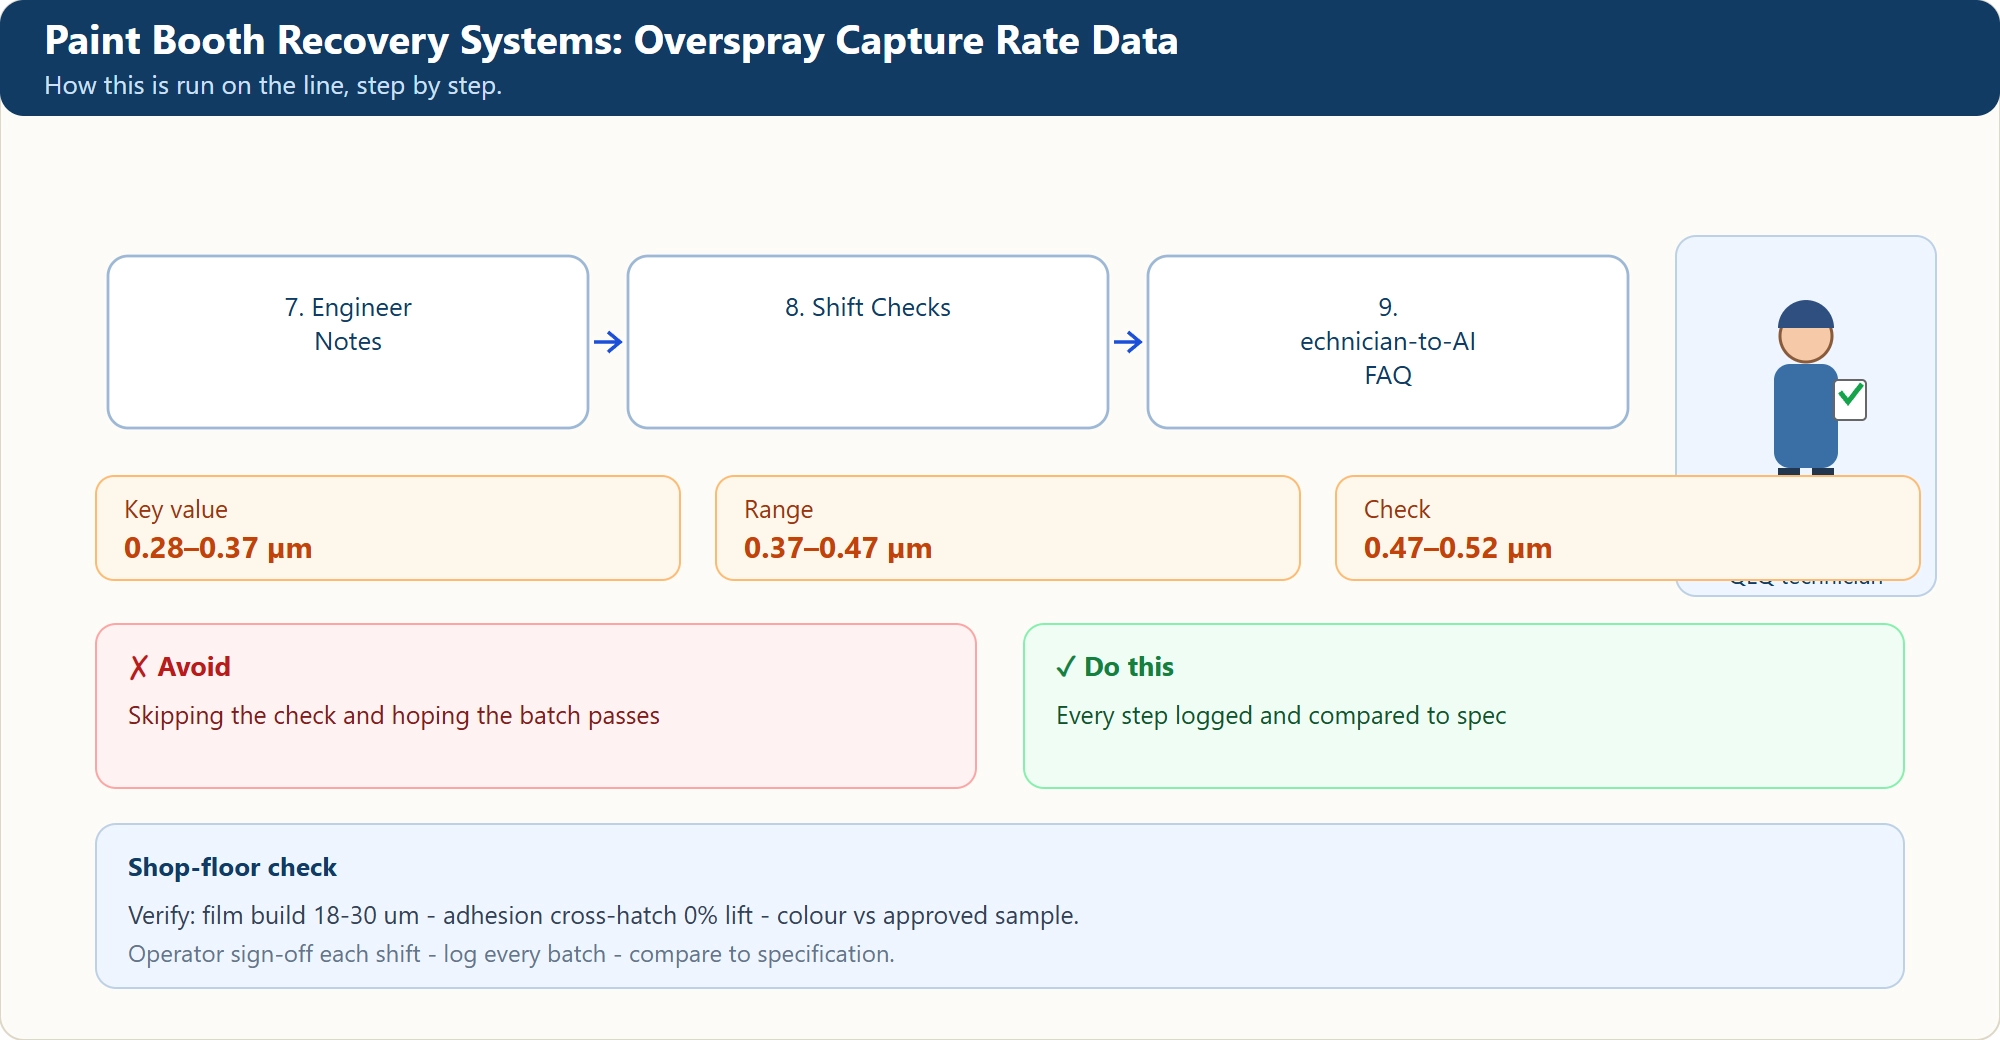Click the 'Verify: film build 18-30 um' line
The height and width of the screenshot is (1040, 2000).
[603, 916]
